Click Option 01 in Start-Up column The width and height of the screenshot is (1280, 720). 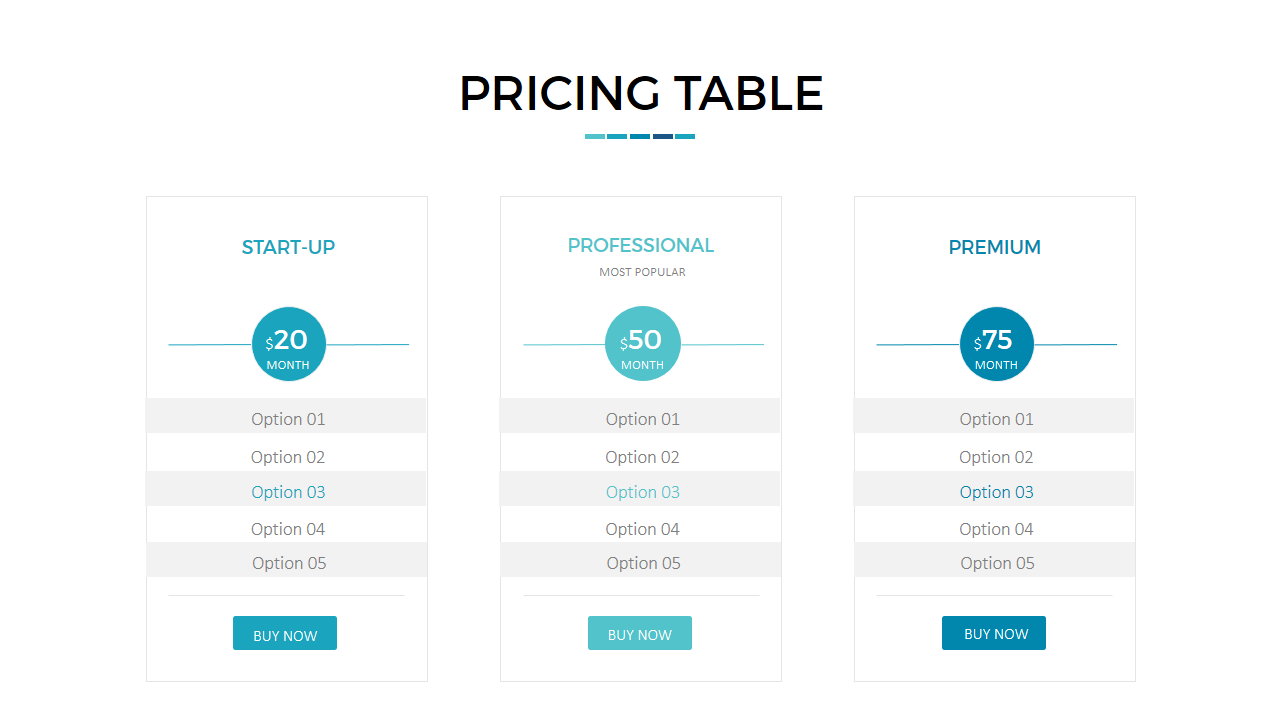pos(288,419)
